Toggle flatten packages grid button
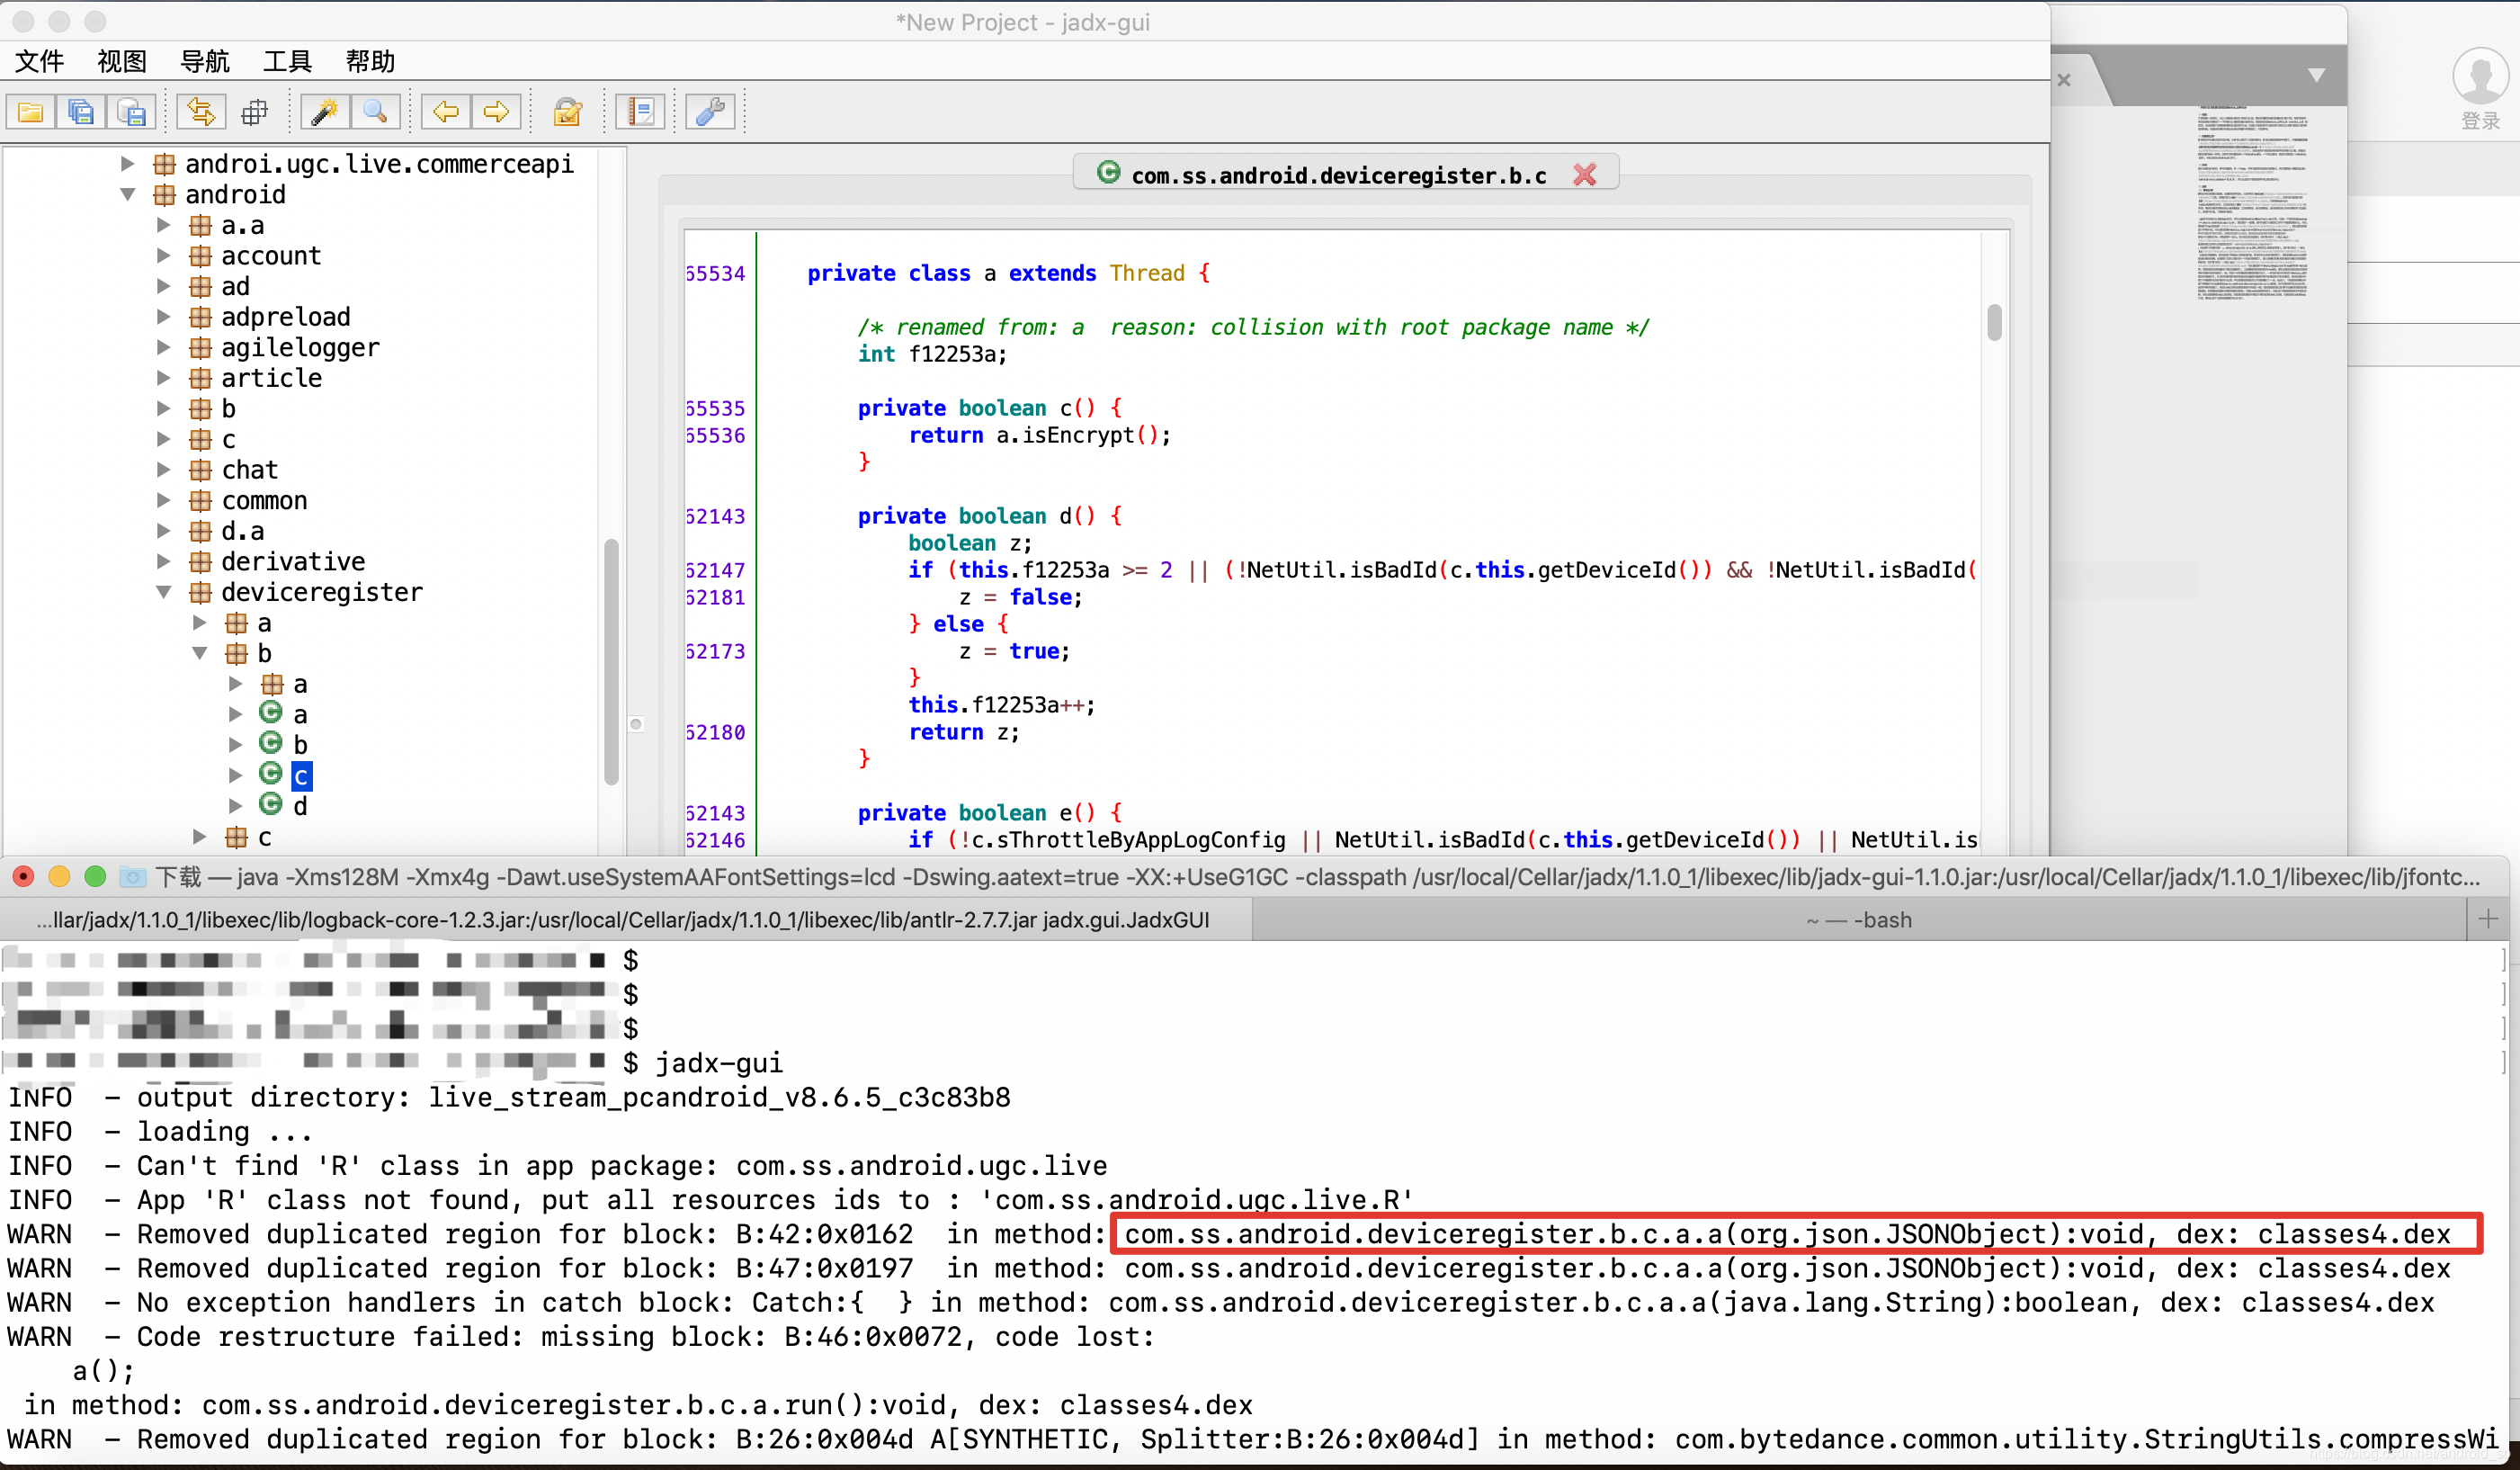 tap(255, 112)
